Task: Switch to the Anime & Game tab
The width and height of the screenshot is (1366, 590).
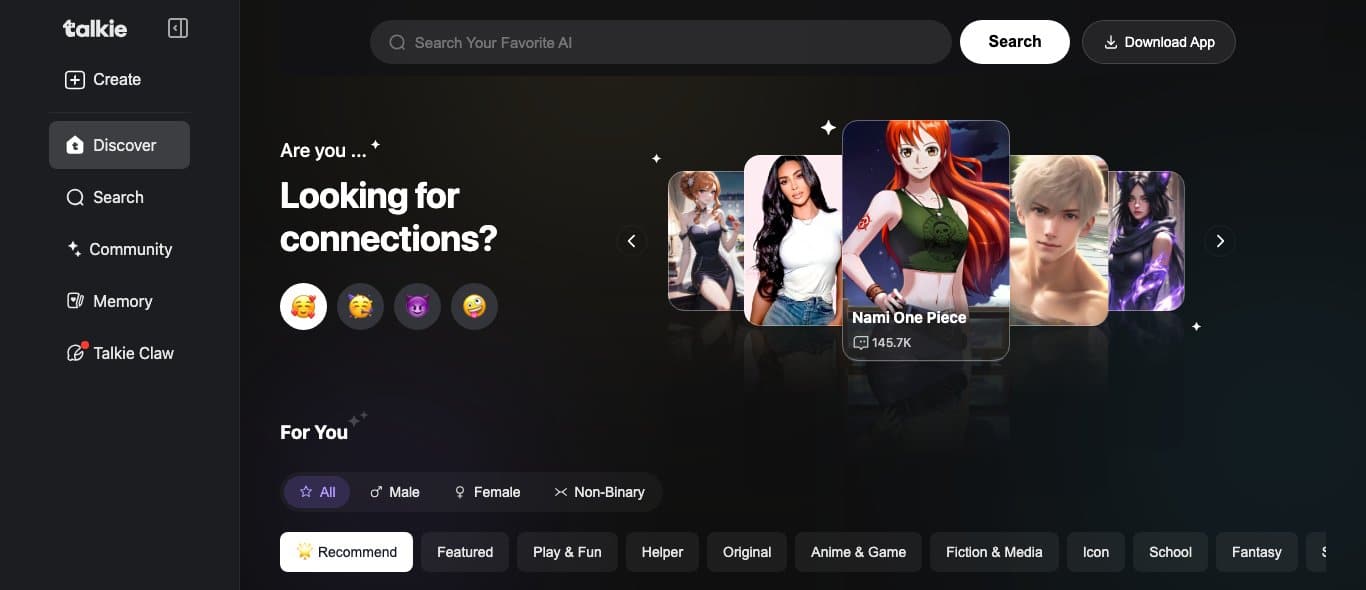Action: tap(858, 552)
